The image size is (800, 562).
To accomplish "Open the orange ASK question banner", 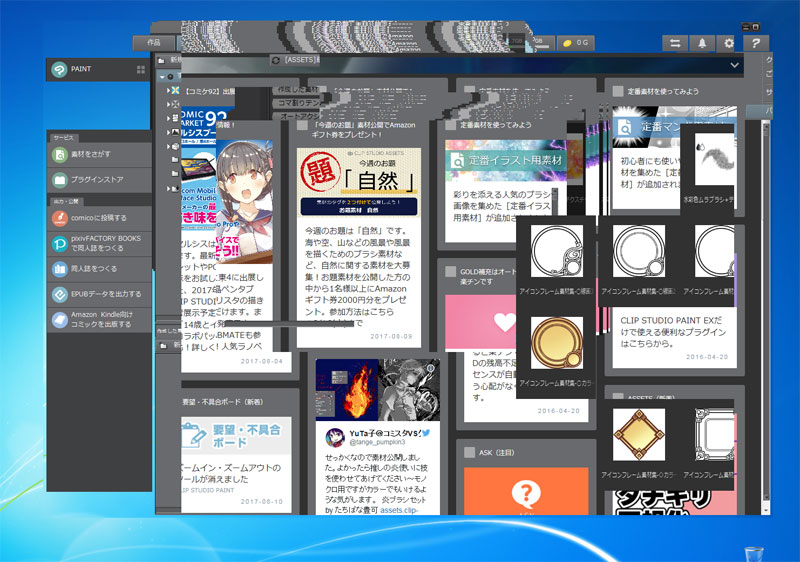I will coord(526,491).
